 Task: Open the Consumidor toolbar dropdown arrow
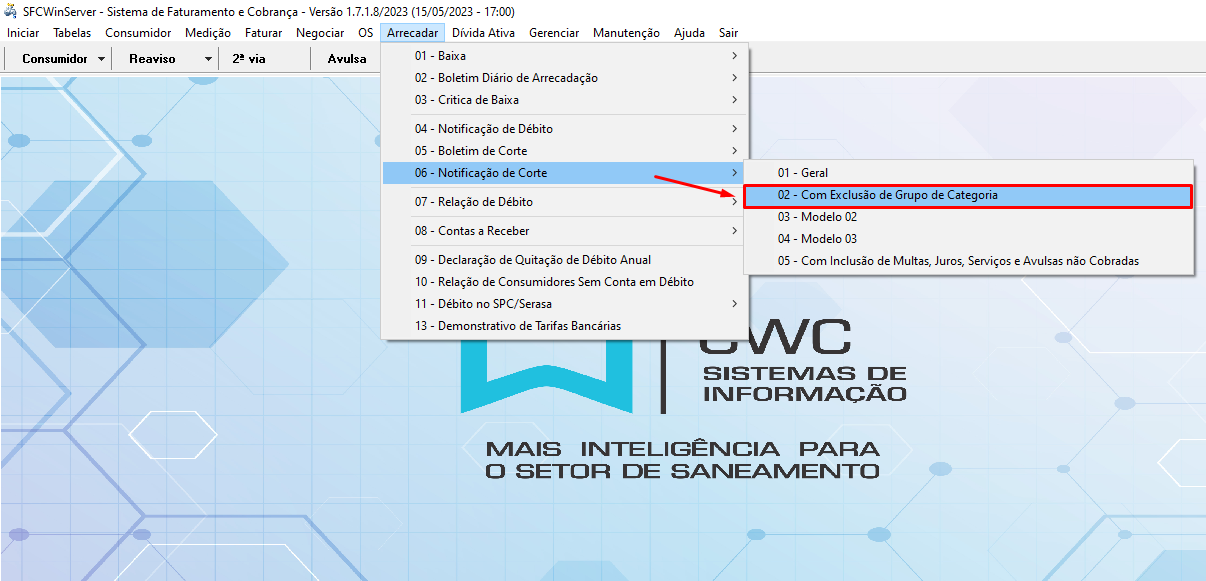[102, 59]
